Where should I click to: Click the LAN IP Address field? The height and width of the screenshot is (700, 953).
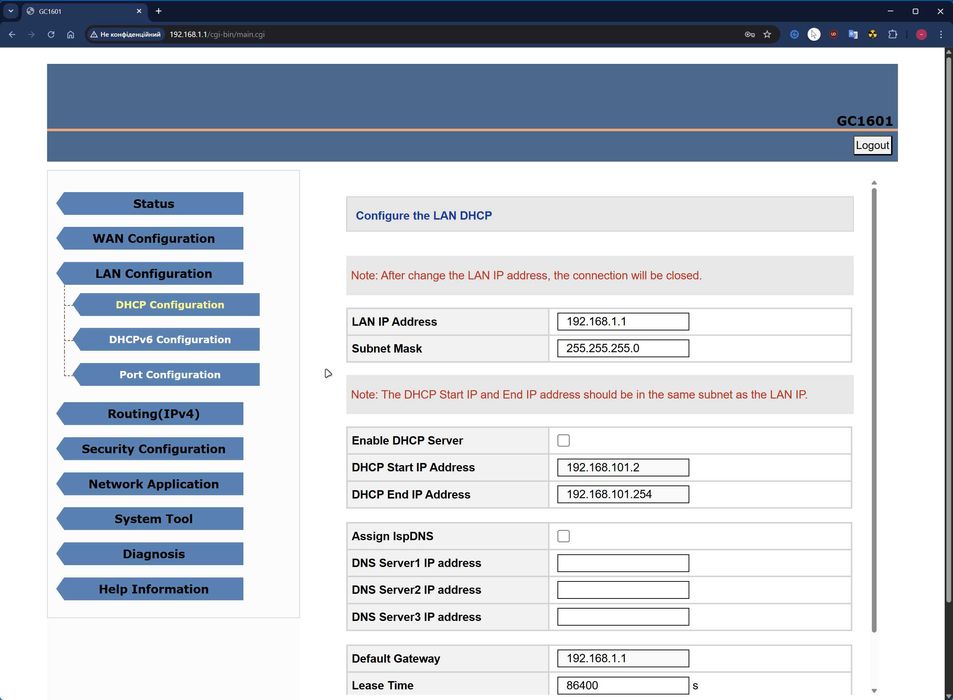pos(623,321)
